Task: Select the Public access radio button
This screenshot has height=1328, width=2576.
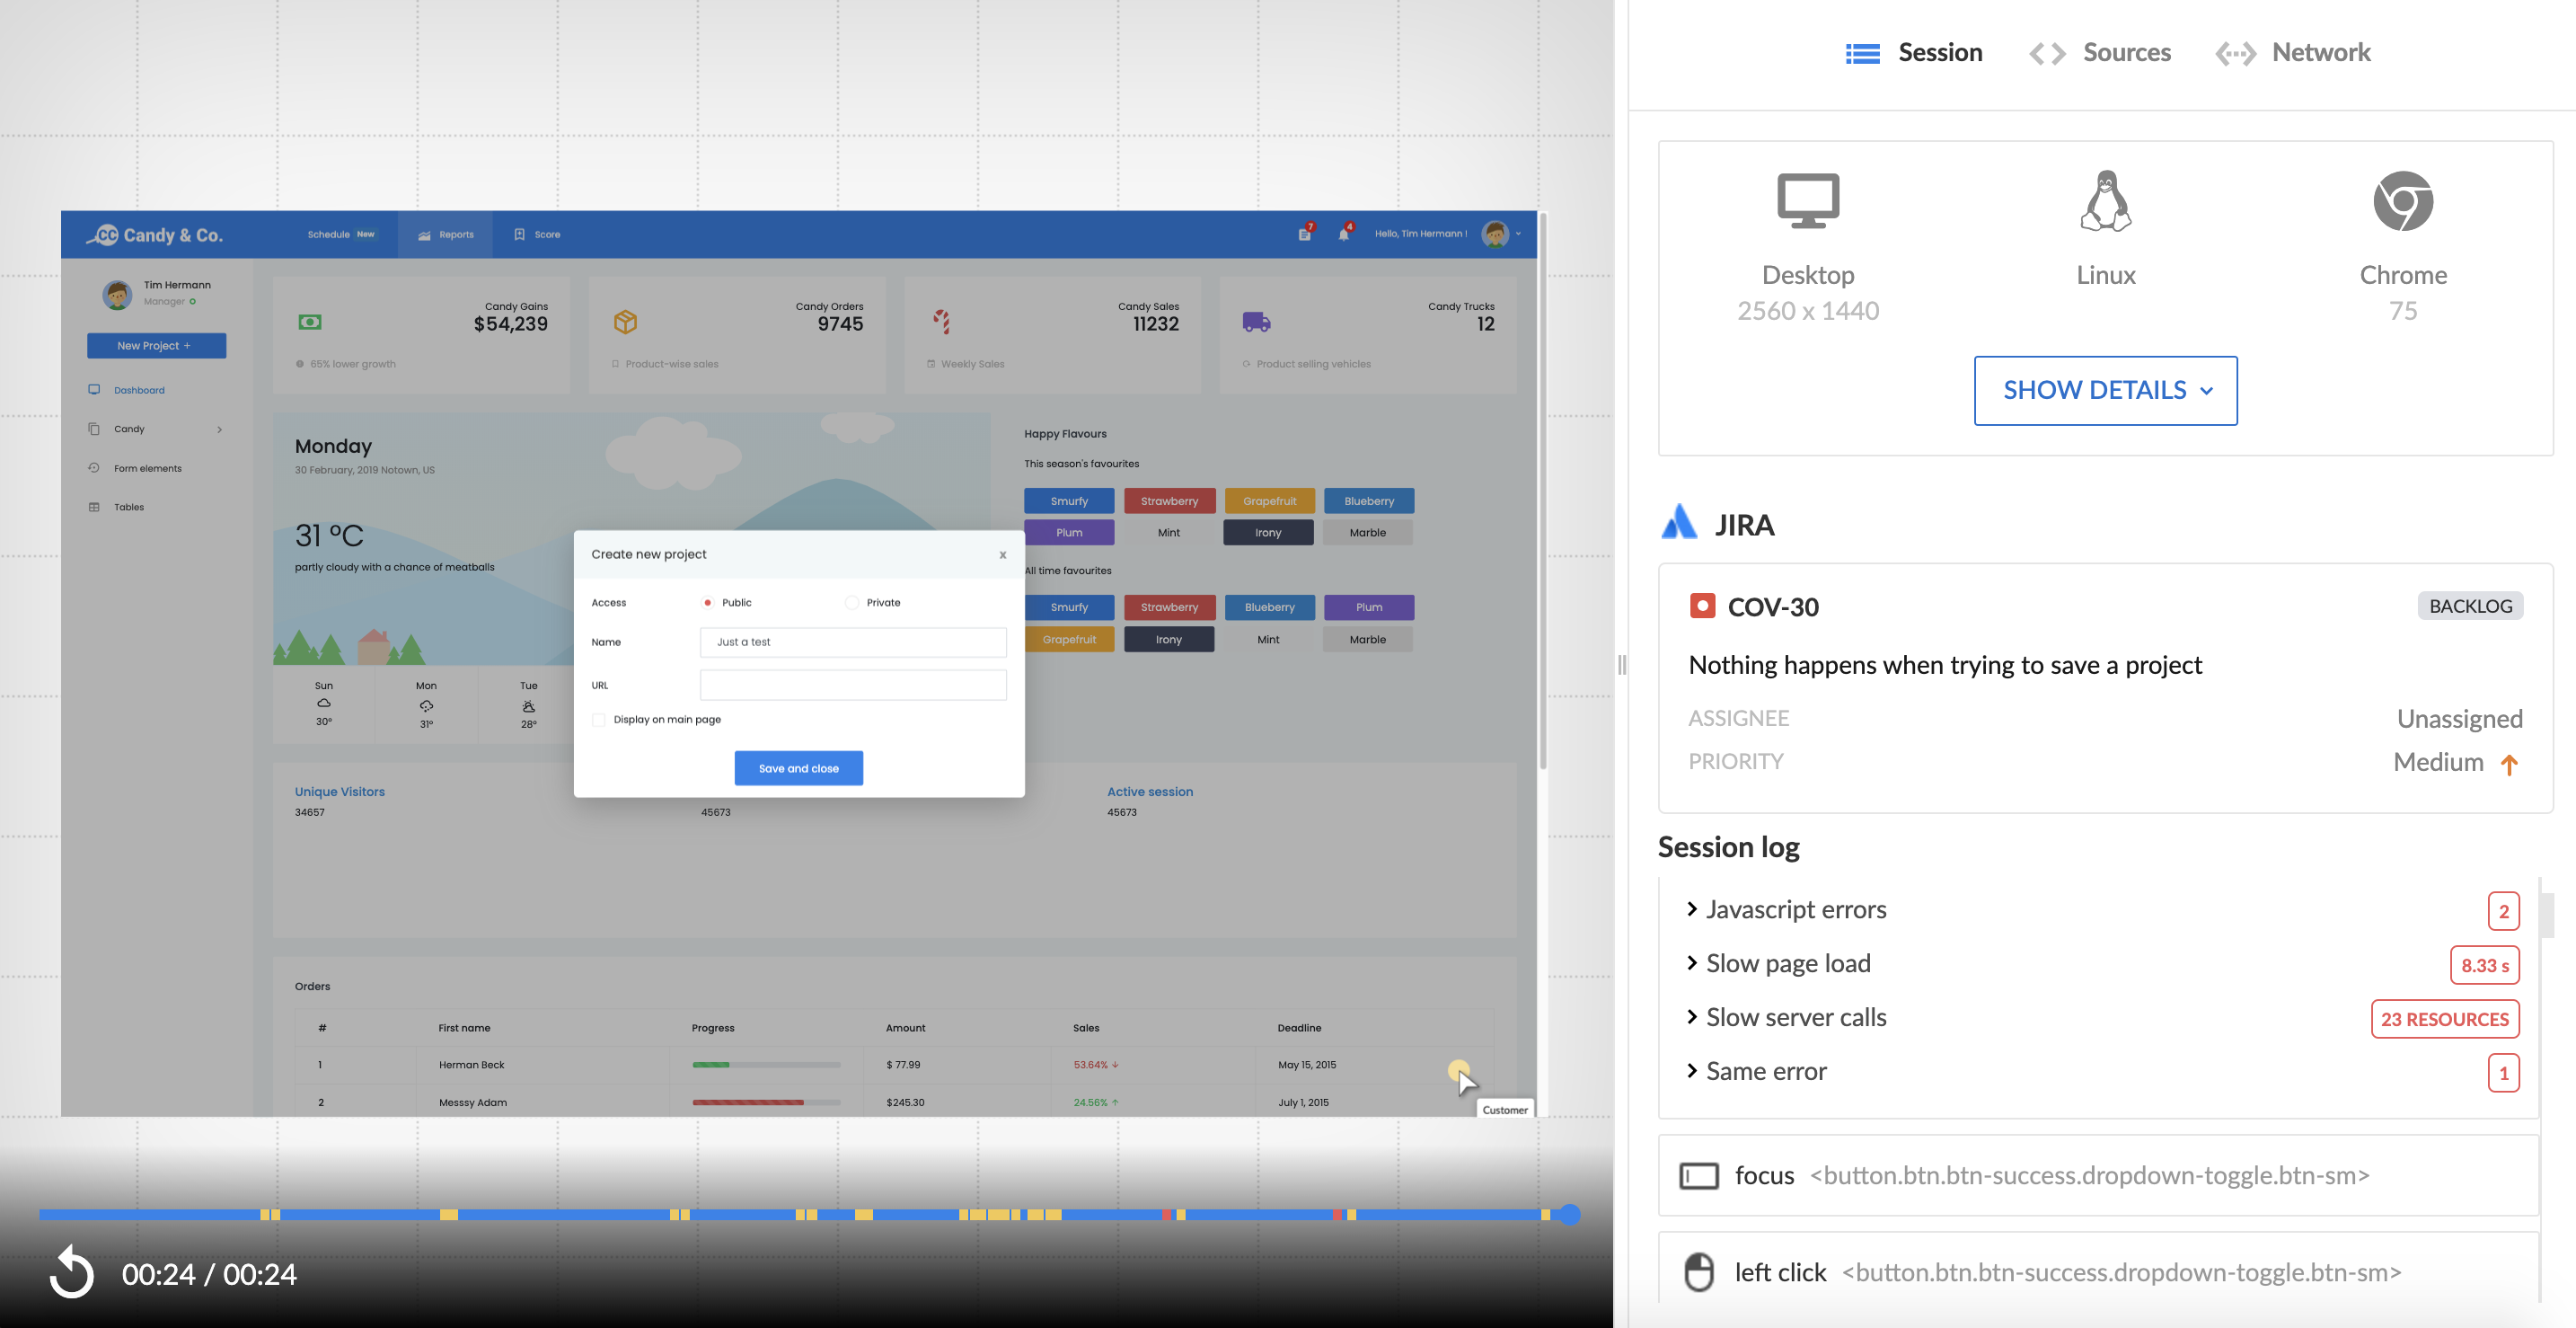Action: pyautogui.click(x=708, y=603)
